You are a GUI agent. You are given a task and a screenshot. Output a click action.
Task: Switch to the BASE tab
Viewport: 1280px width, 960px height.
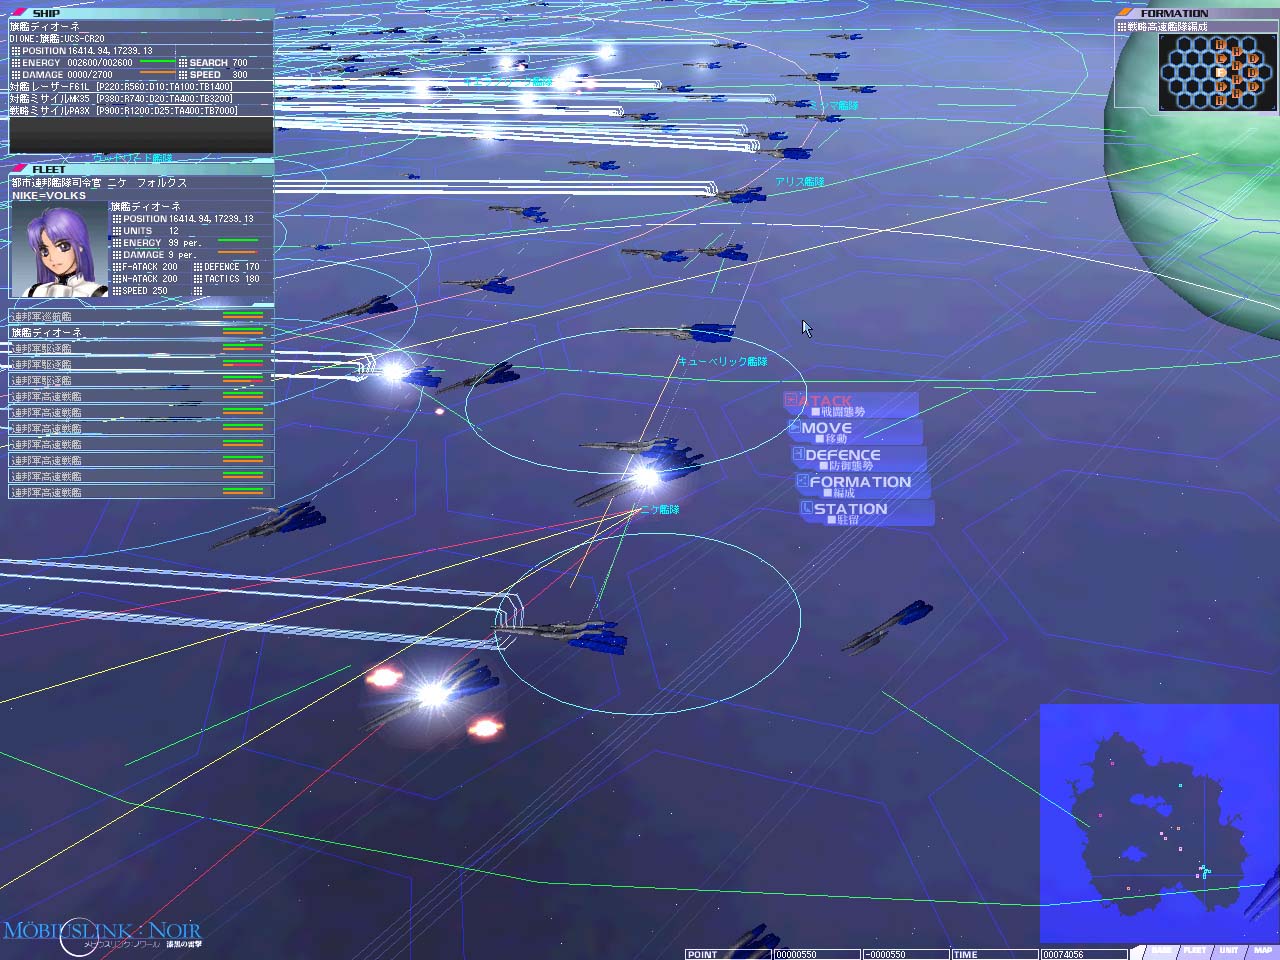(x=1160, y=951)
